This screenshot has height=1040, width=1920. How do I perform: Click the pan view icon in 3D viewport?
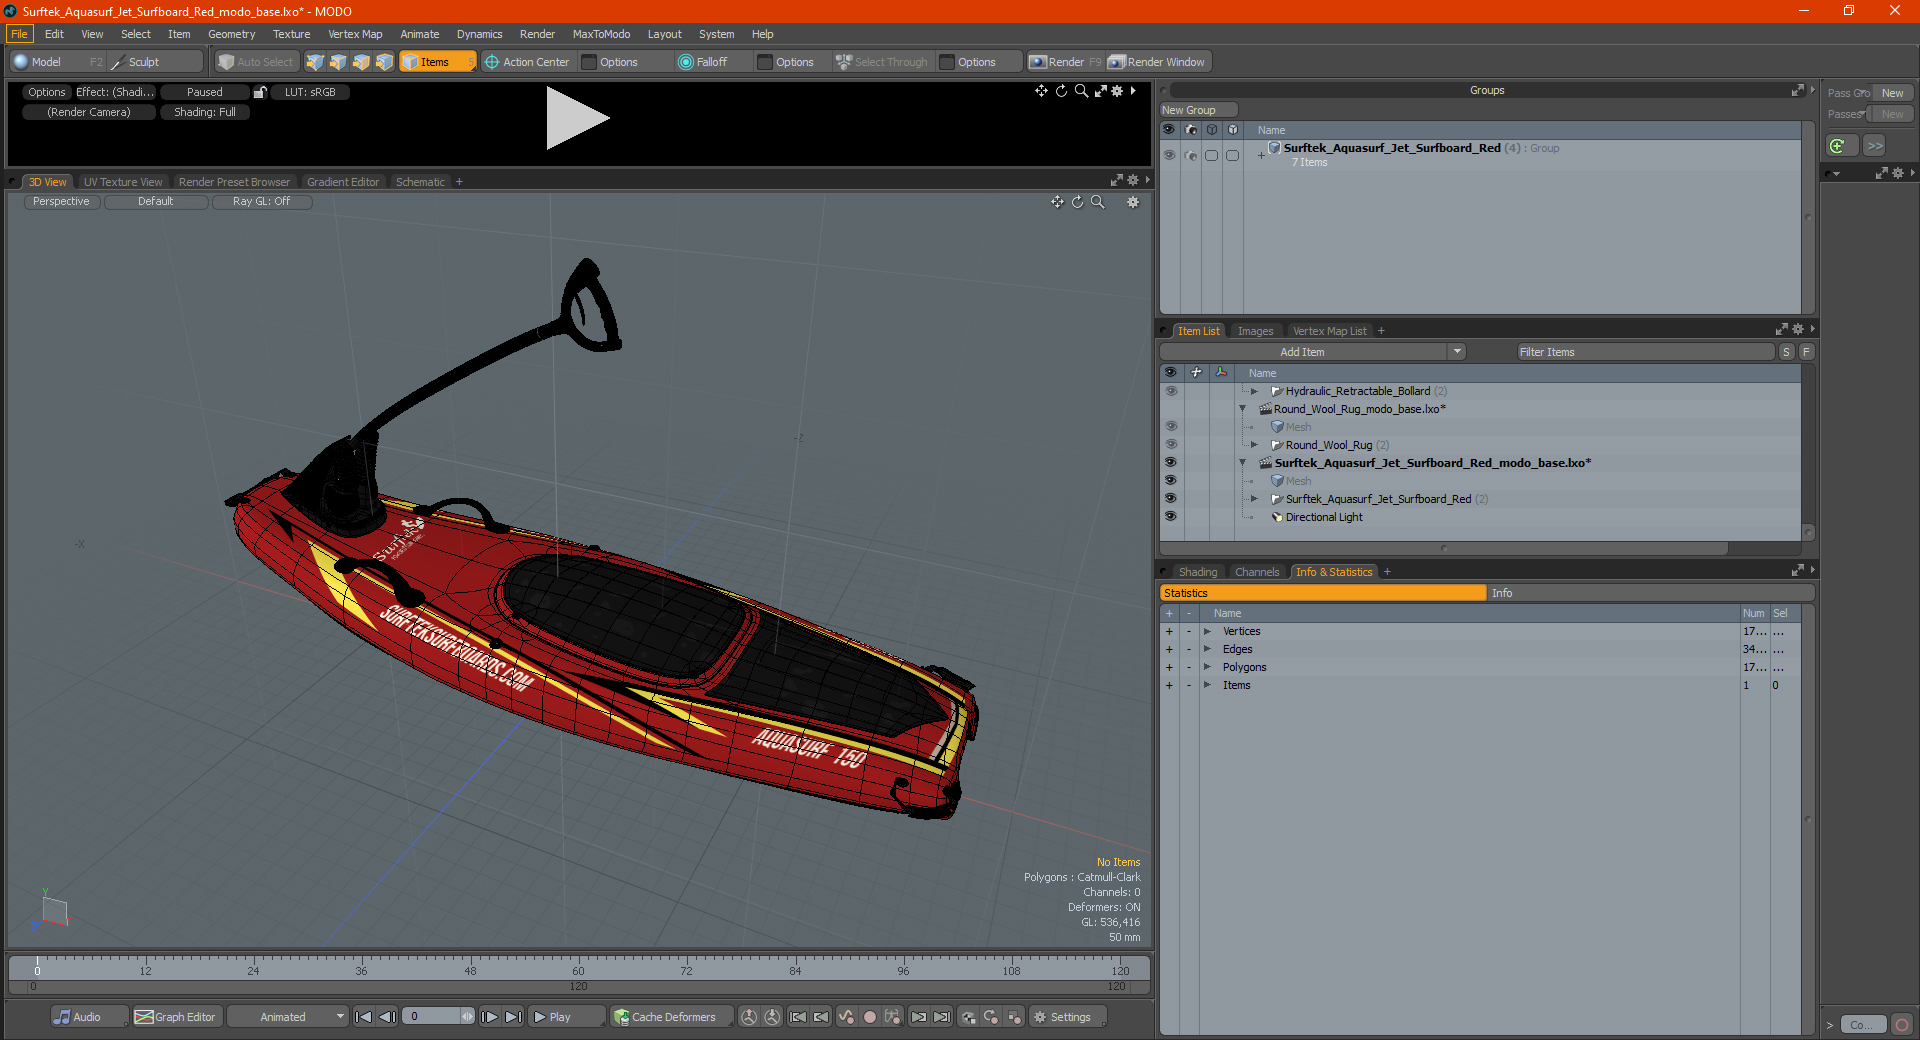[x=1057, y=202]
